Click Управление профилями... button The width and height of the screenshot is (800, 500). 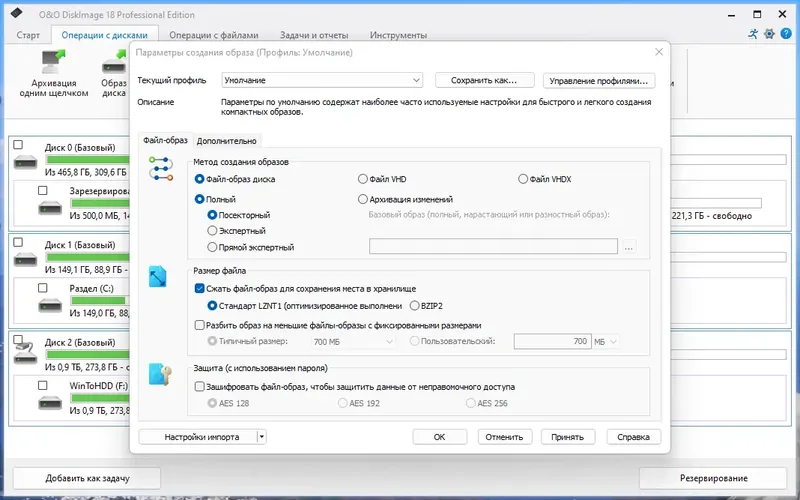tap(599, 80)
